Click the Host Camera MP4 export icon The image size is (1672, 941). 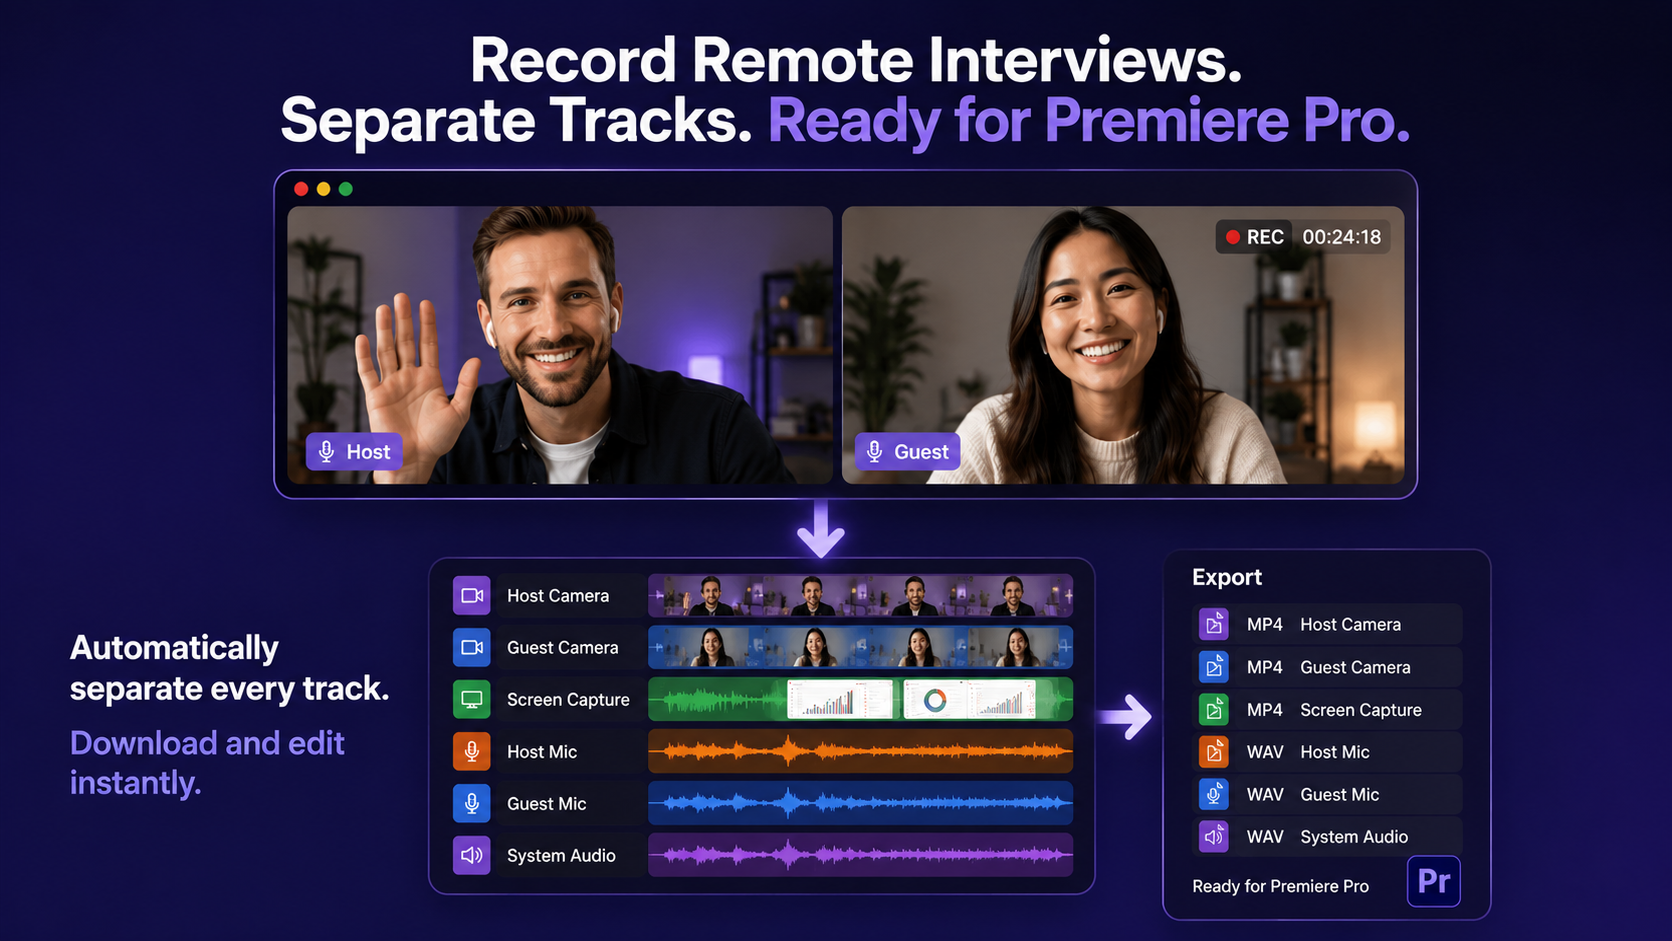1213,624
